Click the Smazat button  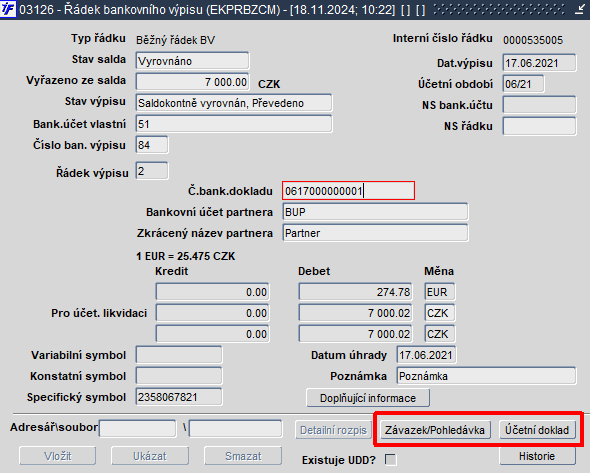coord(243,456)
